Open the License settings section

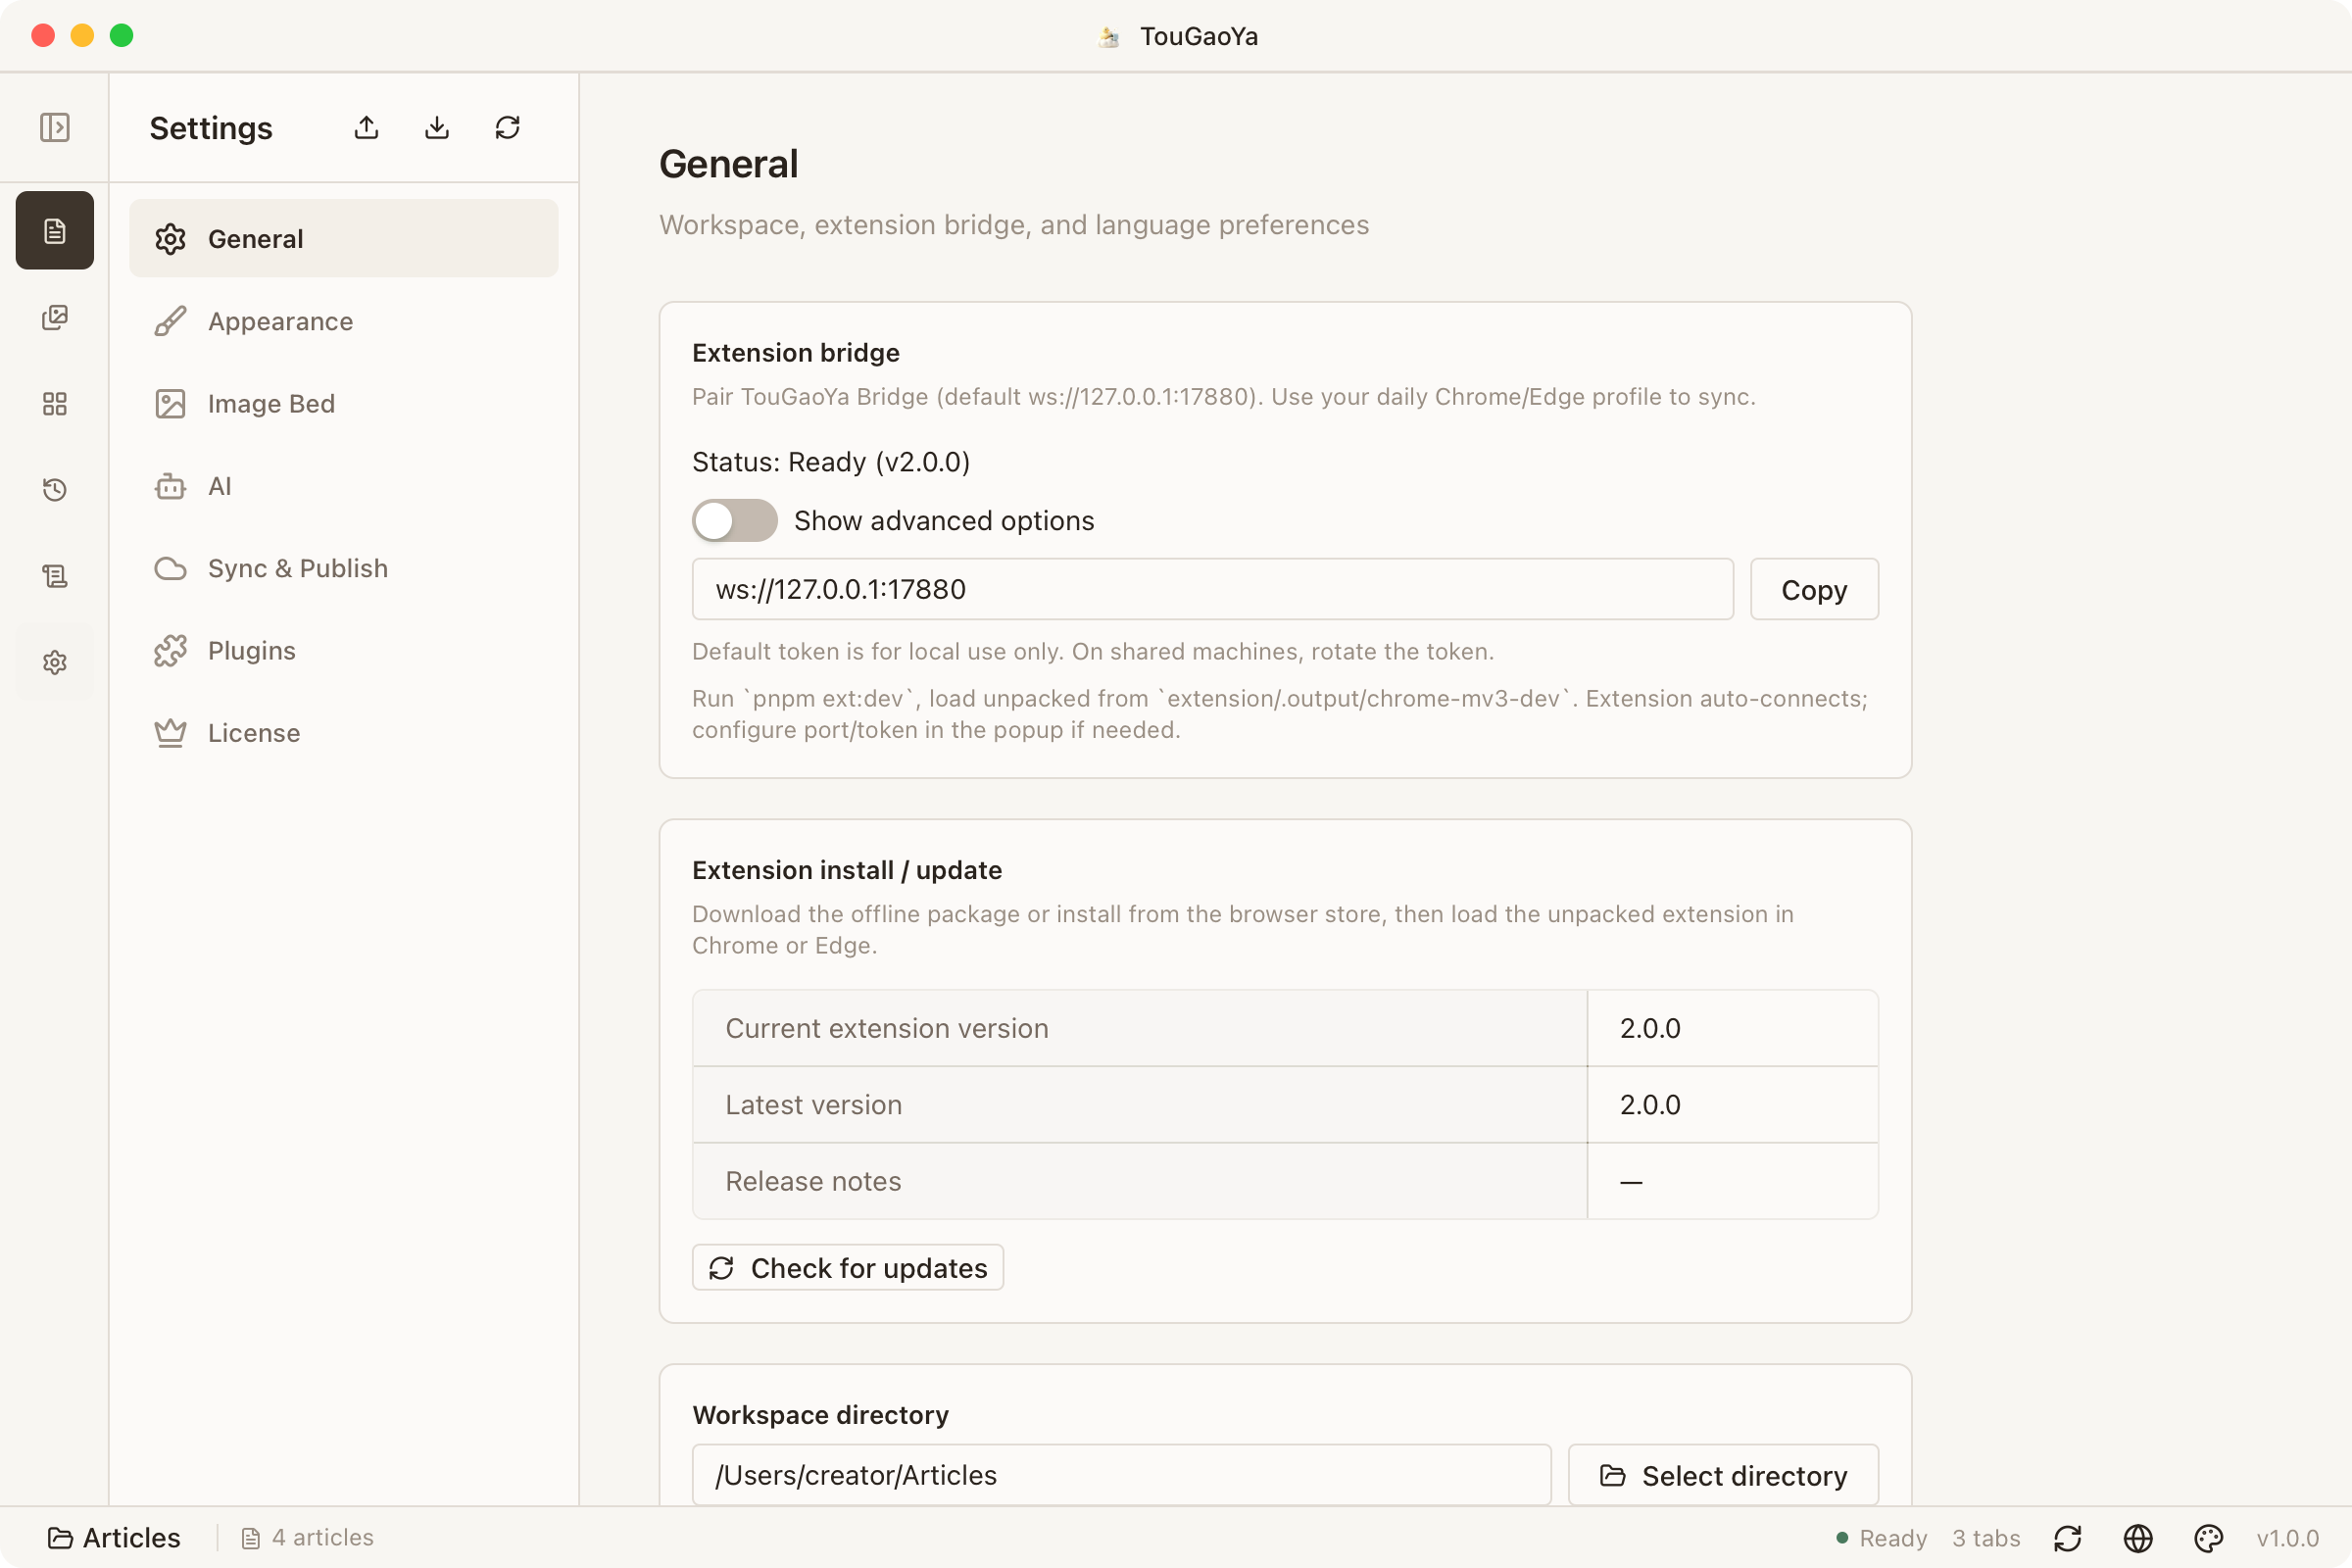(x=344, y=733)
